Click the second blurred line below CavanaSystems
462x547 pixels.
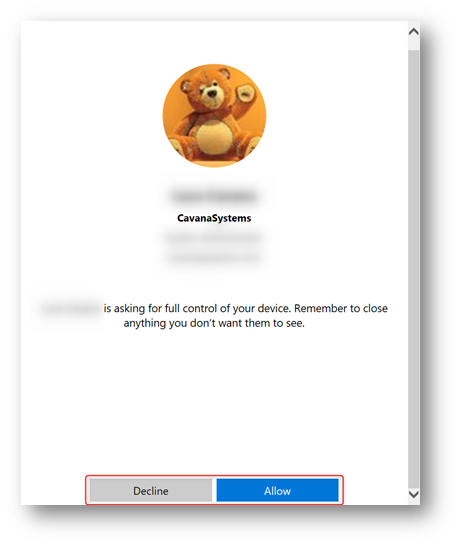(214, 258)
